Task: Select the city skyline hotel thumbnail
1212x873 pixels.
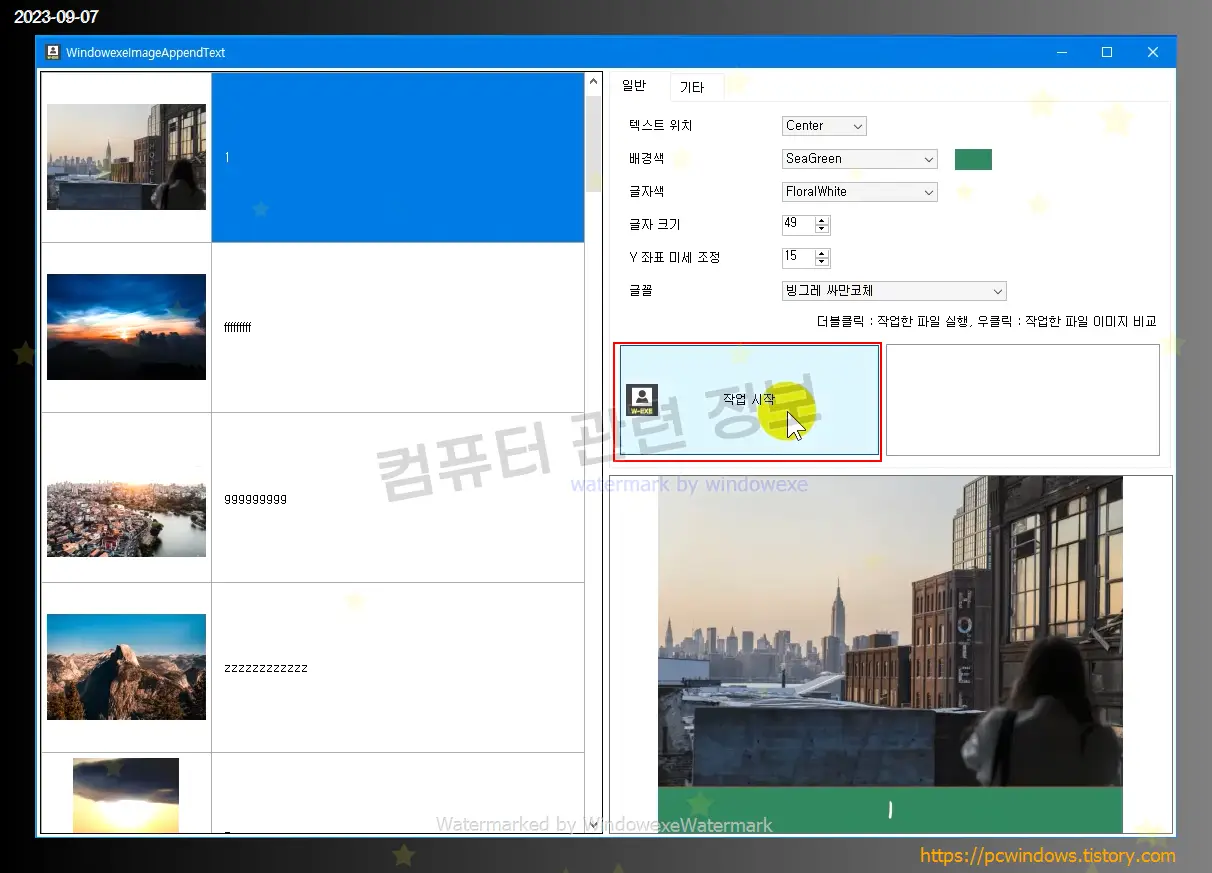Action: [126, 157]
